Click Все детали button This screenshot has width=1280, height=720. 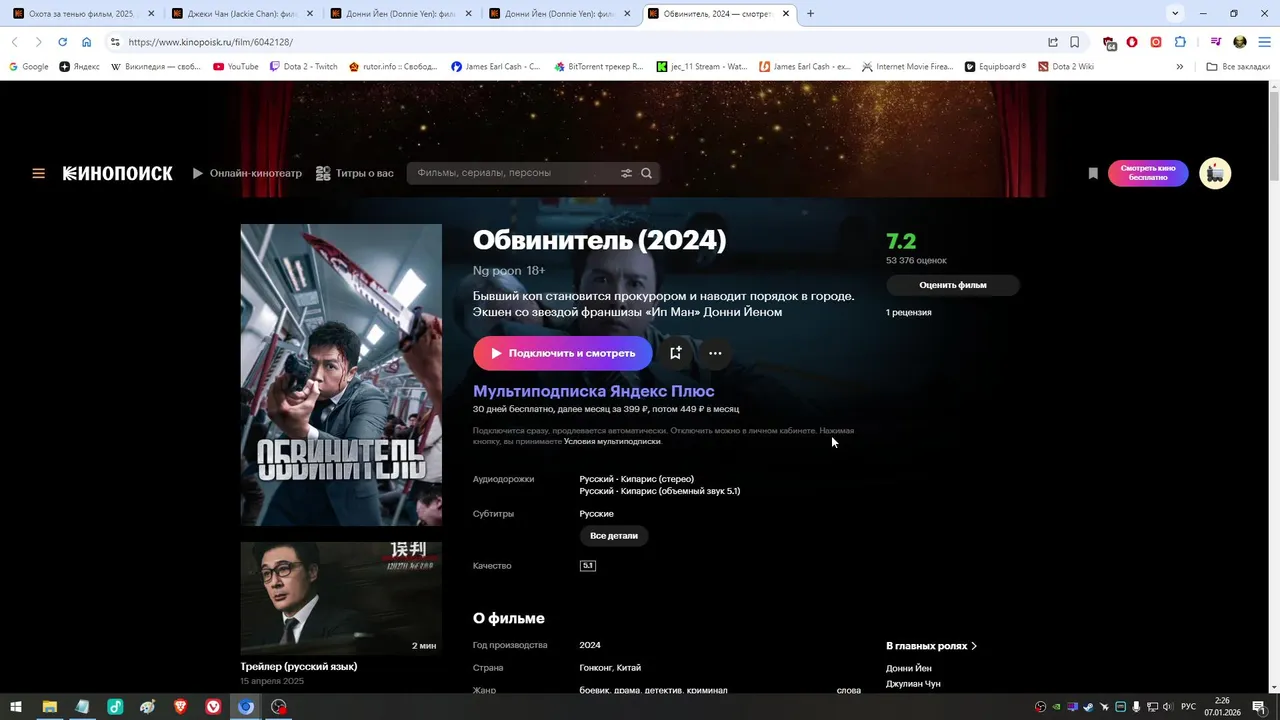[614, 536]
